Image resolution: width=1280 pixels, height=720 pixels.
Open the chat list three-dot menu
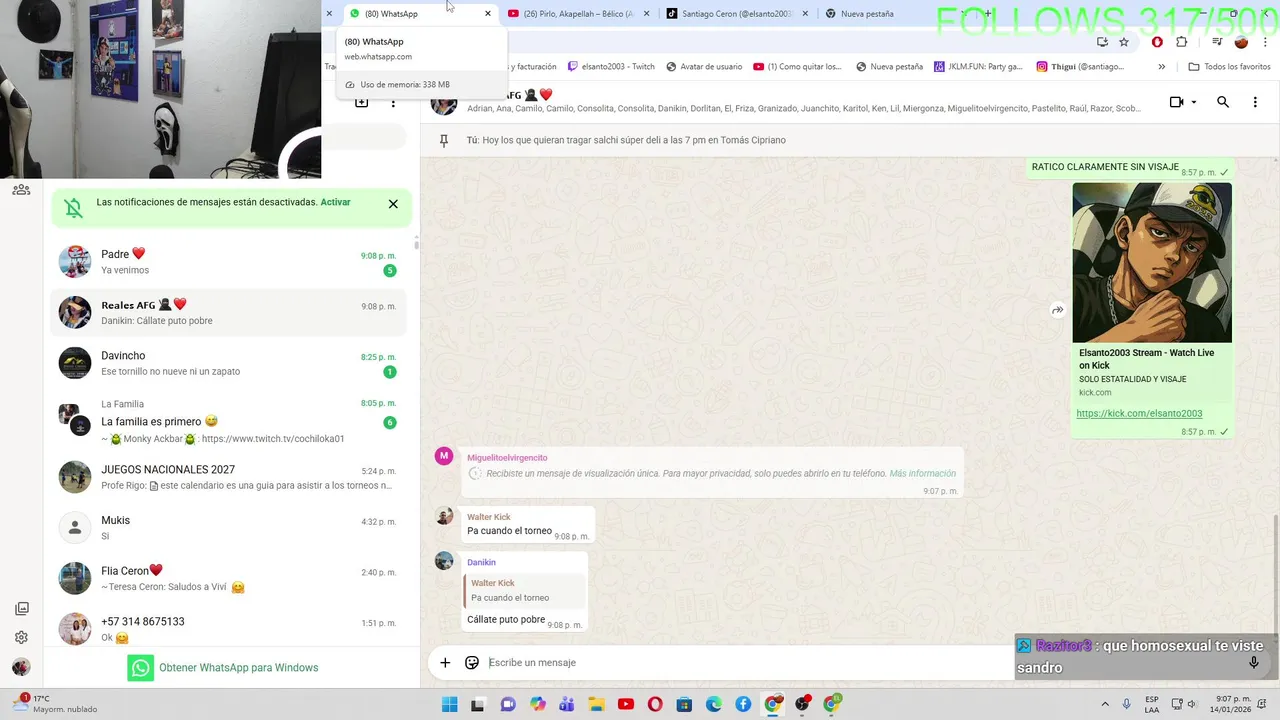393,102
